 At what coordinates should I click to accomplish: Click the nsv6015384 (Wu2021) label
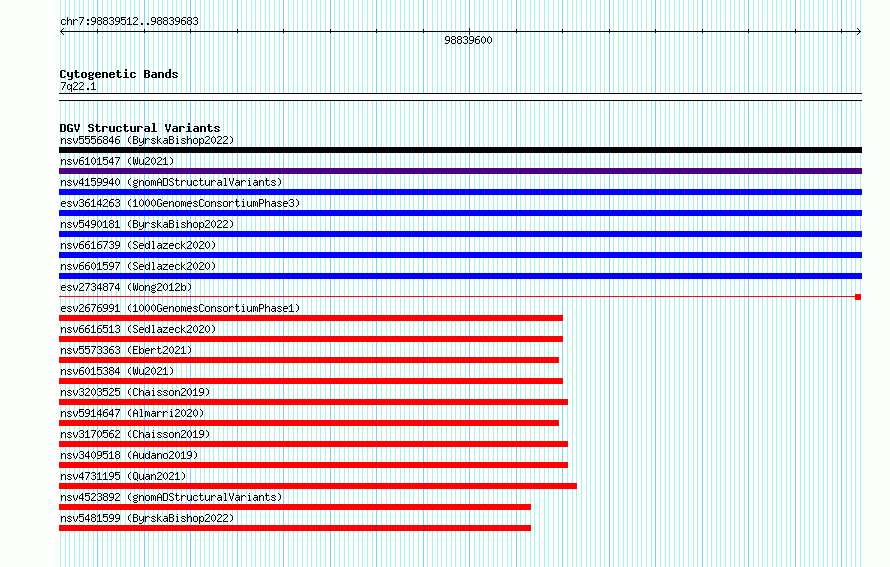[x=117, y=371]
